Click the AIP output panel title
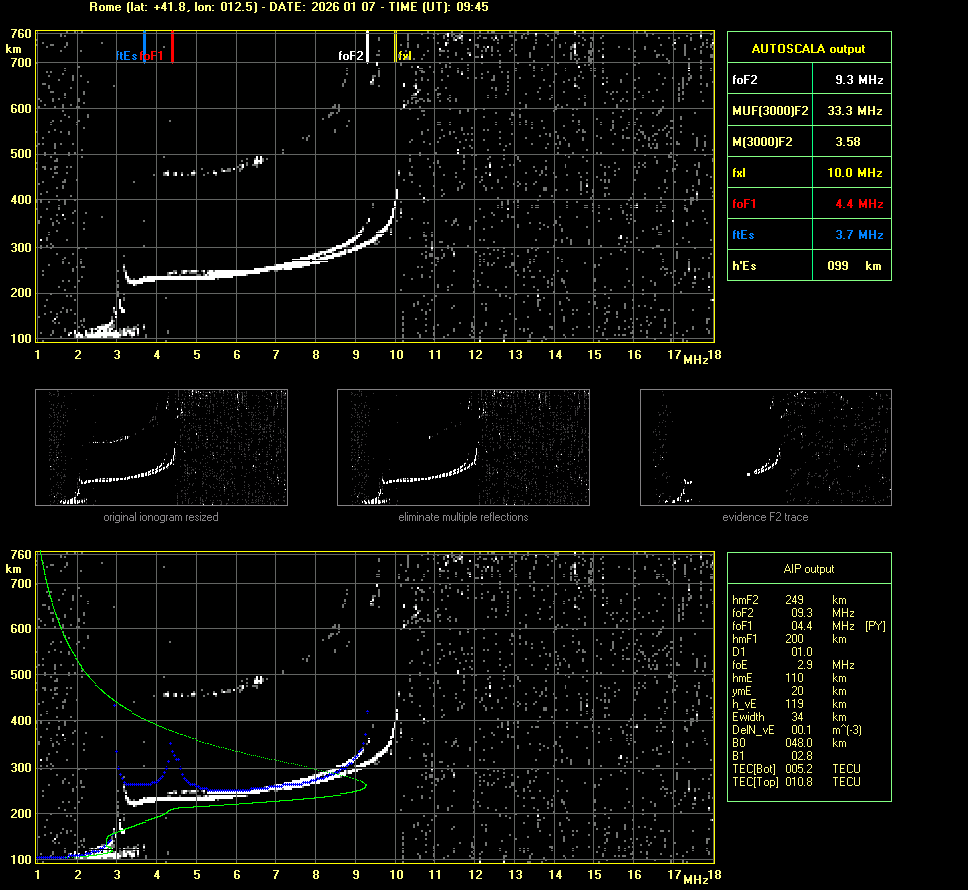 point(808,569)
